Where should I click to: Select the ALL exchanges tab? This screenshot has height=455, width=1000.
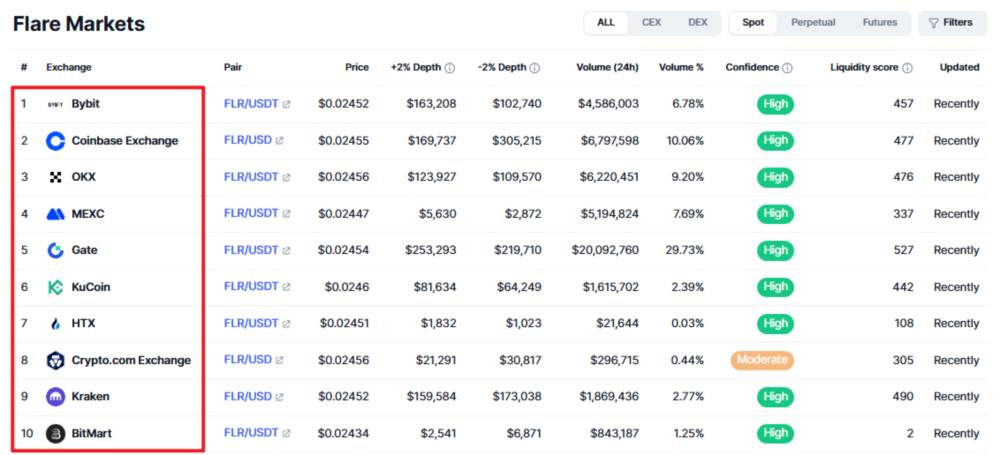click(606, 22)
